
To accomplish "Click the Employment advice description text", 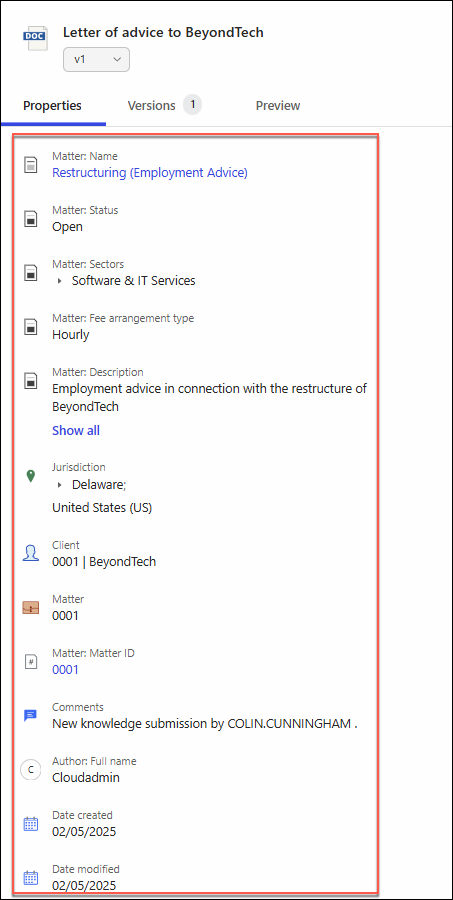I will (x=210, y=397).
